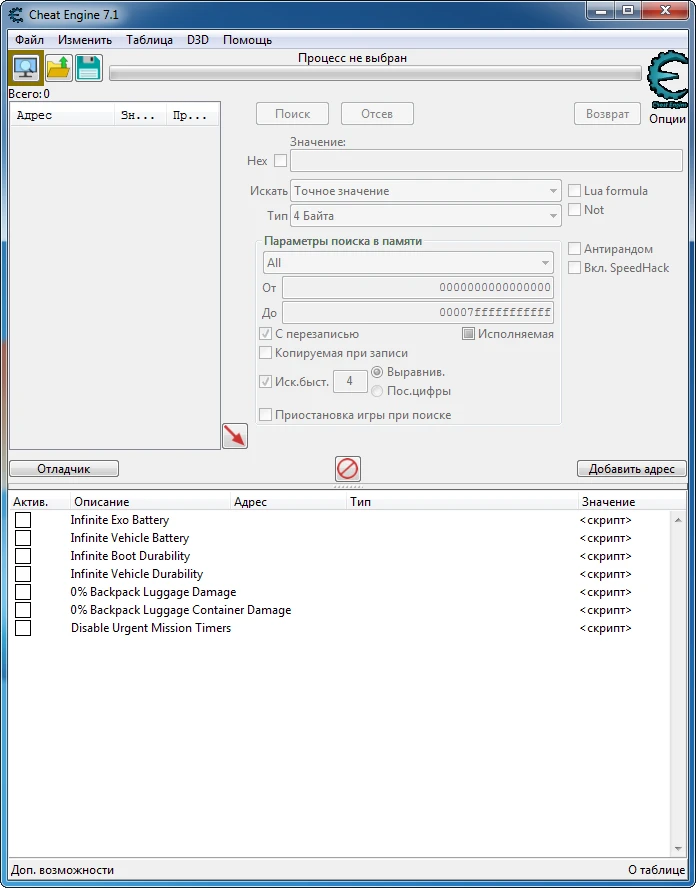
Task: Open the Файл menu
Action: click(29, 40)
